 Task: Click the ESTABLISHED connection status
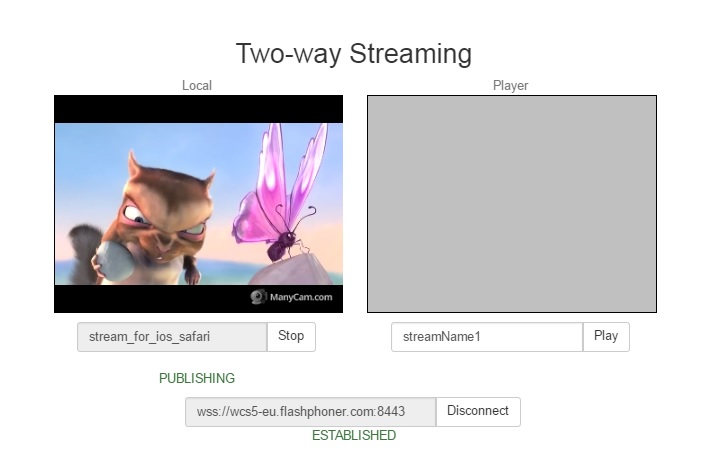[354, 435]
